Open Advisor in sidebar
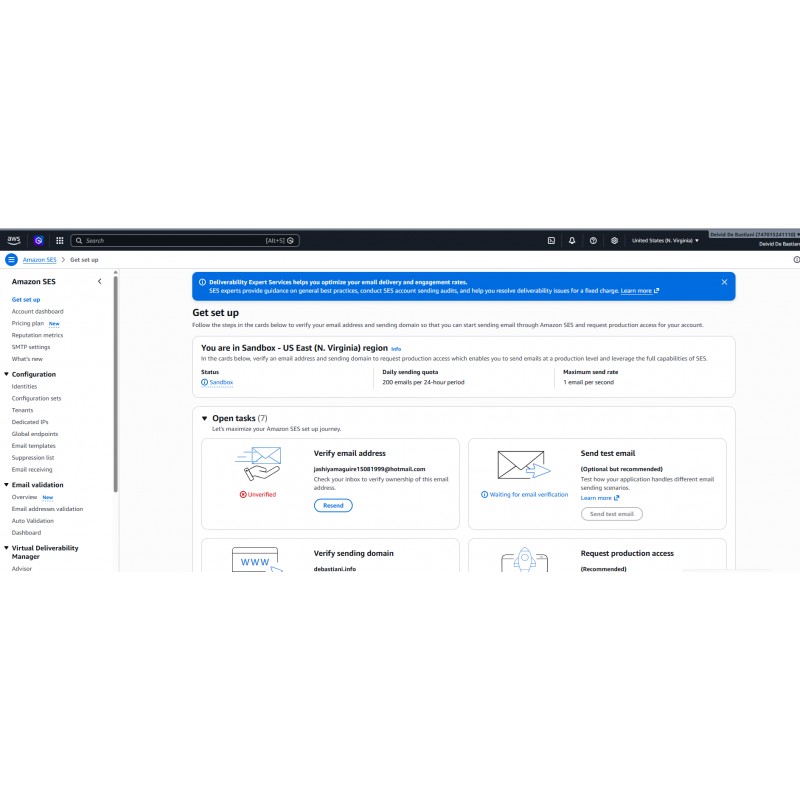Image resolution: width=800 pixels, height=800 pixels. (x=21, y=568)
